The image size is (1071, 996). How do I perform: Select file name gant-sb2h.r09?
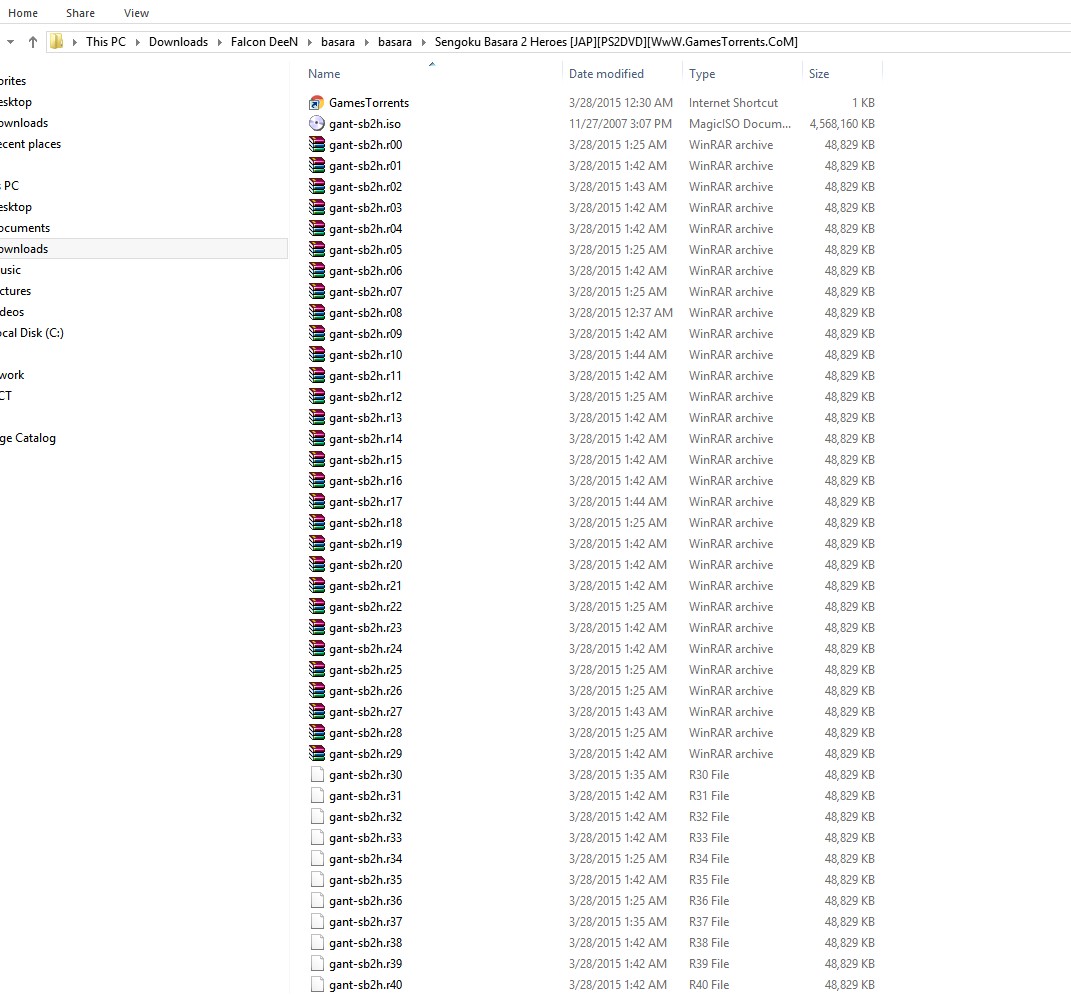point(365,333)
